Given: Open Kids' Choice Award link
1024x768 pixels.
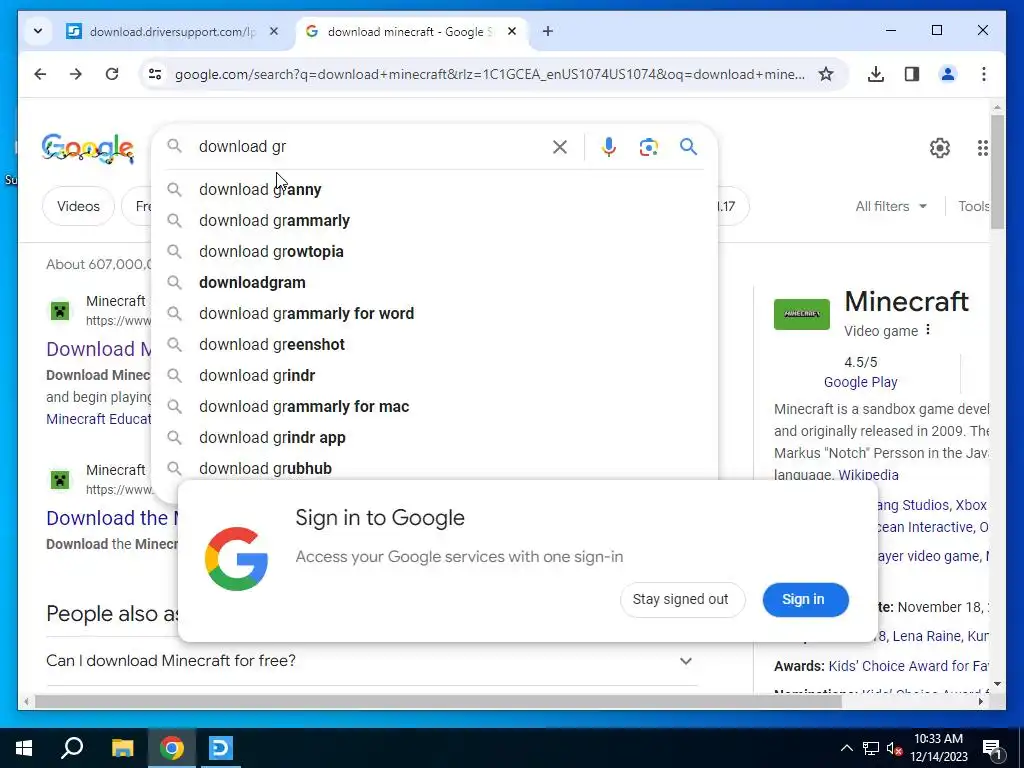Looking at the screenshot, I should pyautogui.click(x=908, y=666).
